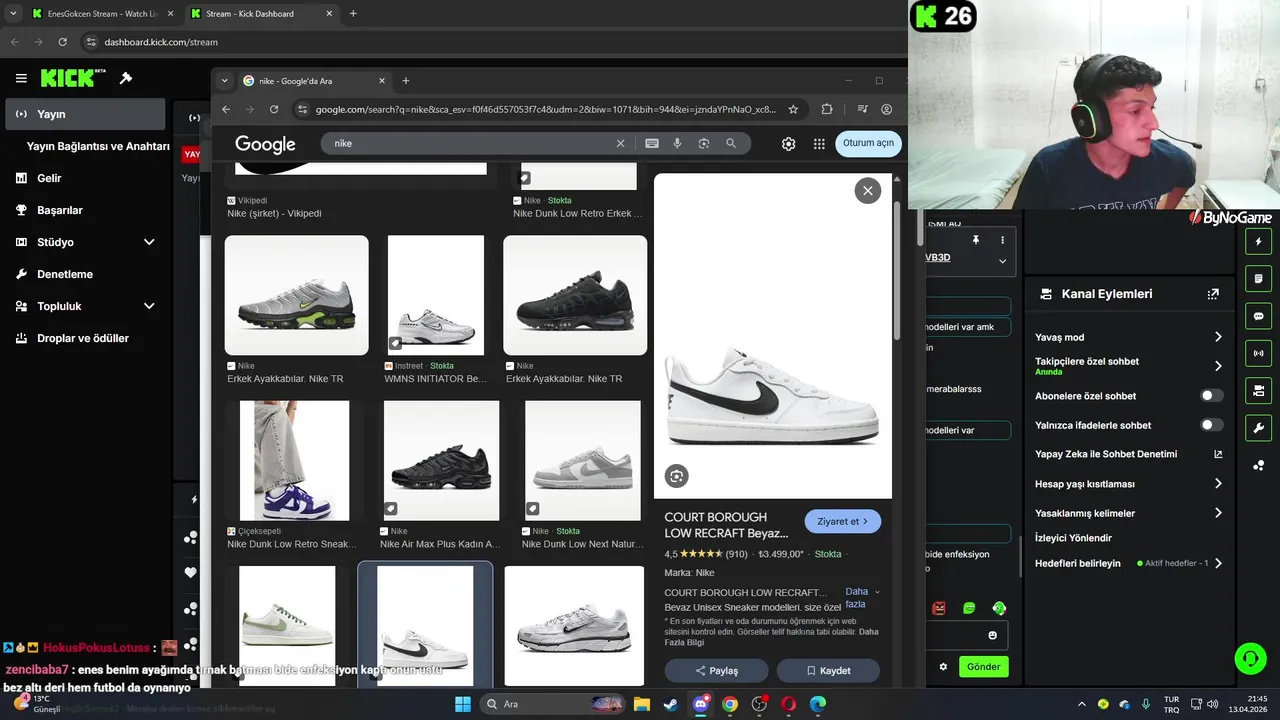Open the Windows Start menu
Viewport: 1280px width, 720px height.
tap(463, 704)
